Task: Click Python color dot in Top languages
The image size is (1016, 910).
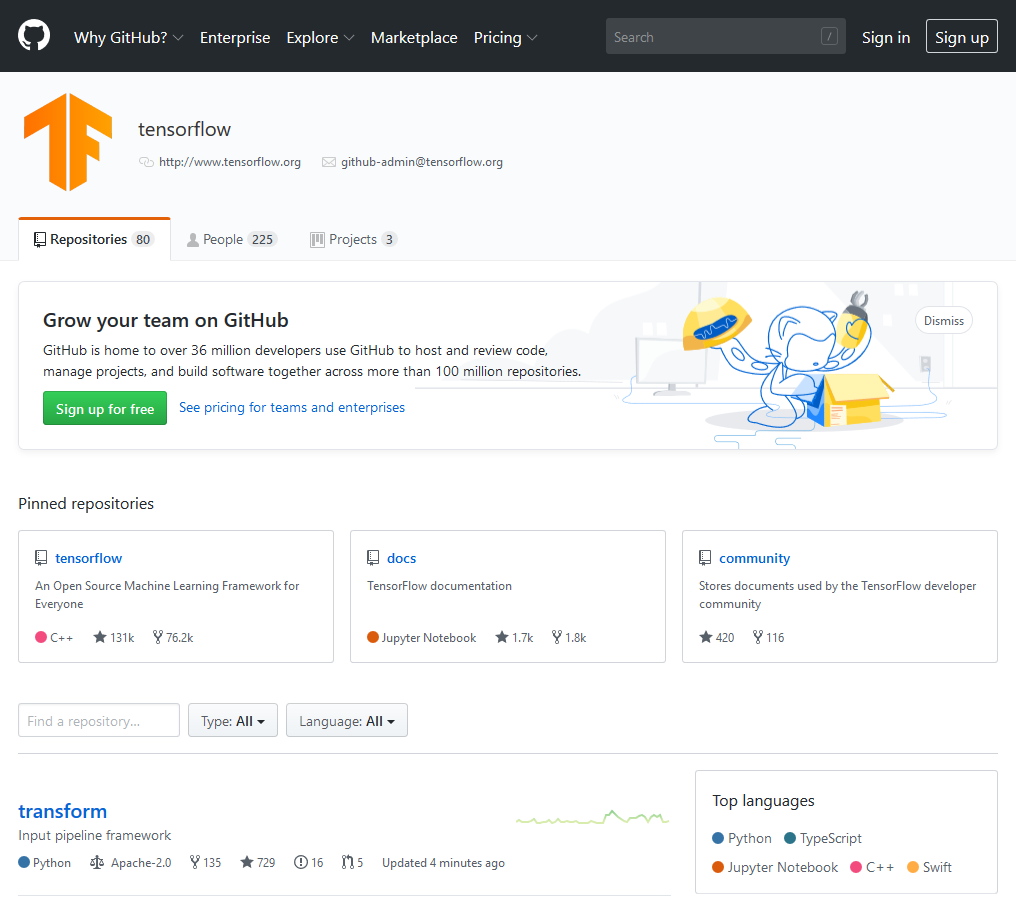Action: tap(718, 838)
